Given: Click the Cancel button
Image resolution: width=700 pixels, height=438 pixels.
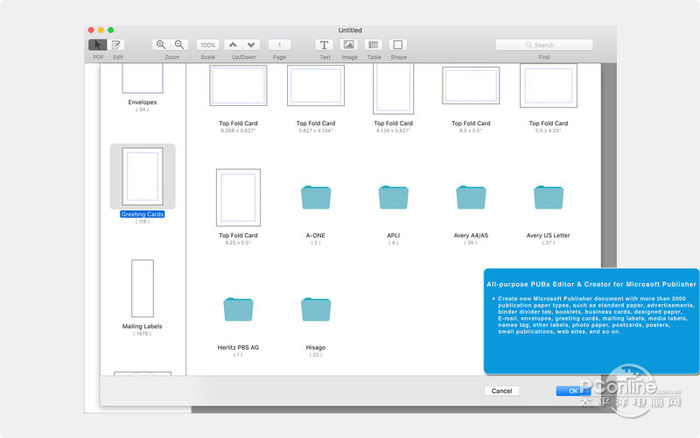Looking at the screenshot, I should point(502,391).
